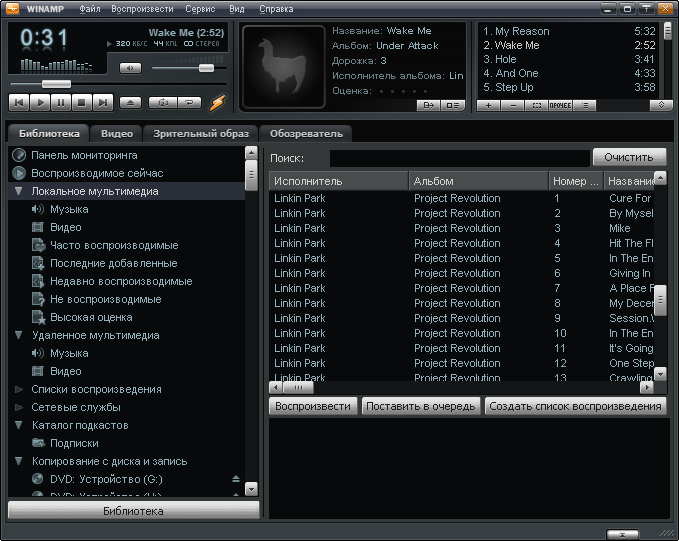The width and height of the screenshot is (679, 541).
Task: Toggle repeat mode
Action: [187, 102]
